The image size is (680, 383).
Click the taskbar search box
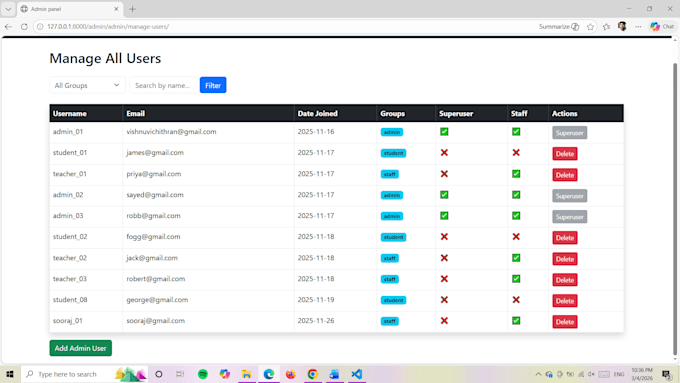pyautogui.click(x=84, y=374)
